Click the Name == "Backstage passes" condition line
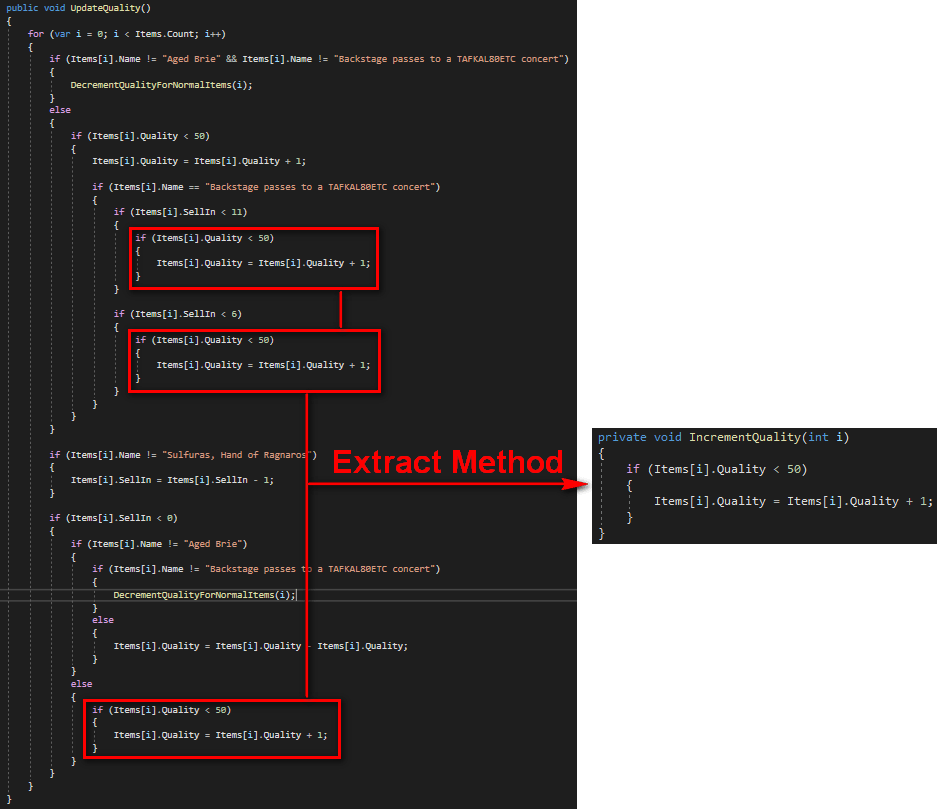Image resolution: width=937 pixels, height=809 pixels. tap(266, 187)
